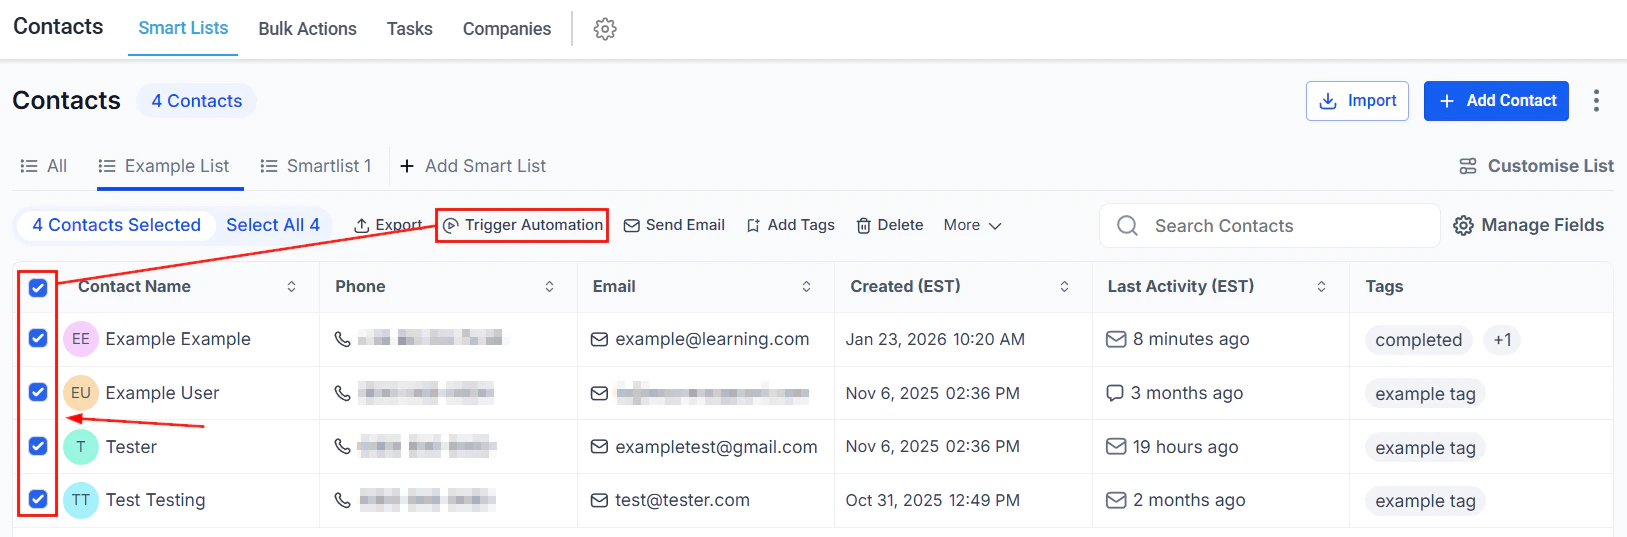The height and width of the screenshot is (537, 1627).
Task: Click the T avatar of Tester
Action: pyautogui.click(x=81, y=447)
